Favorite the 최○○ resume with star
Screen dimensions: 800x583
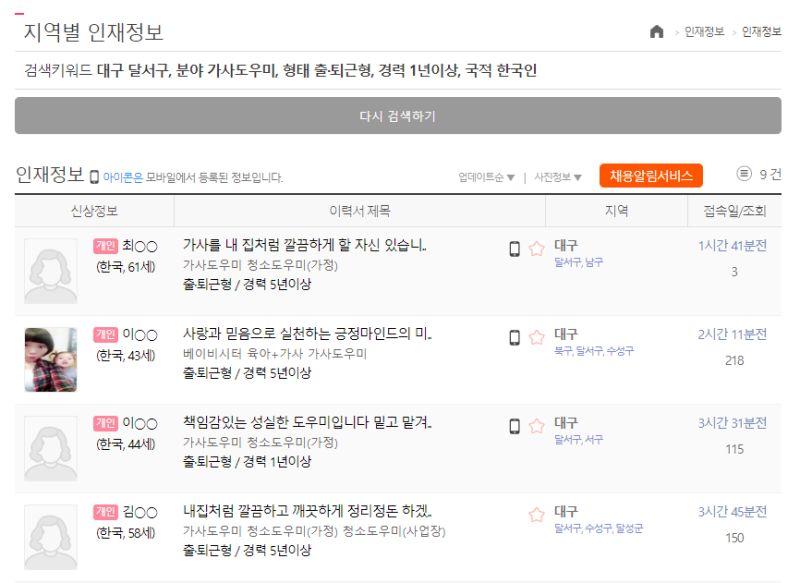coord(536,248)
